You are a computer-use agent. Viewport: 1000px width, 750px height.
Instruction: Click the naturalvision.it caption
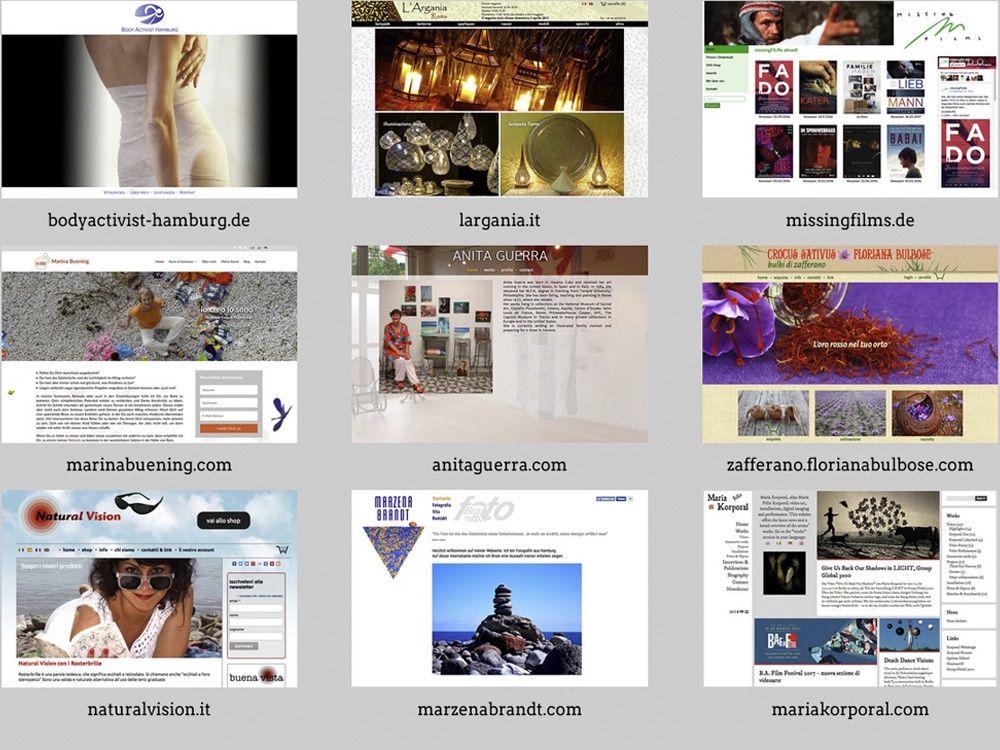149,709
